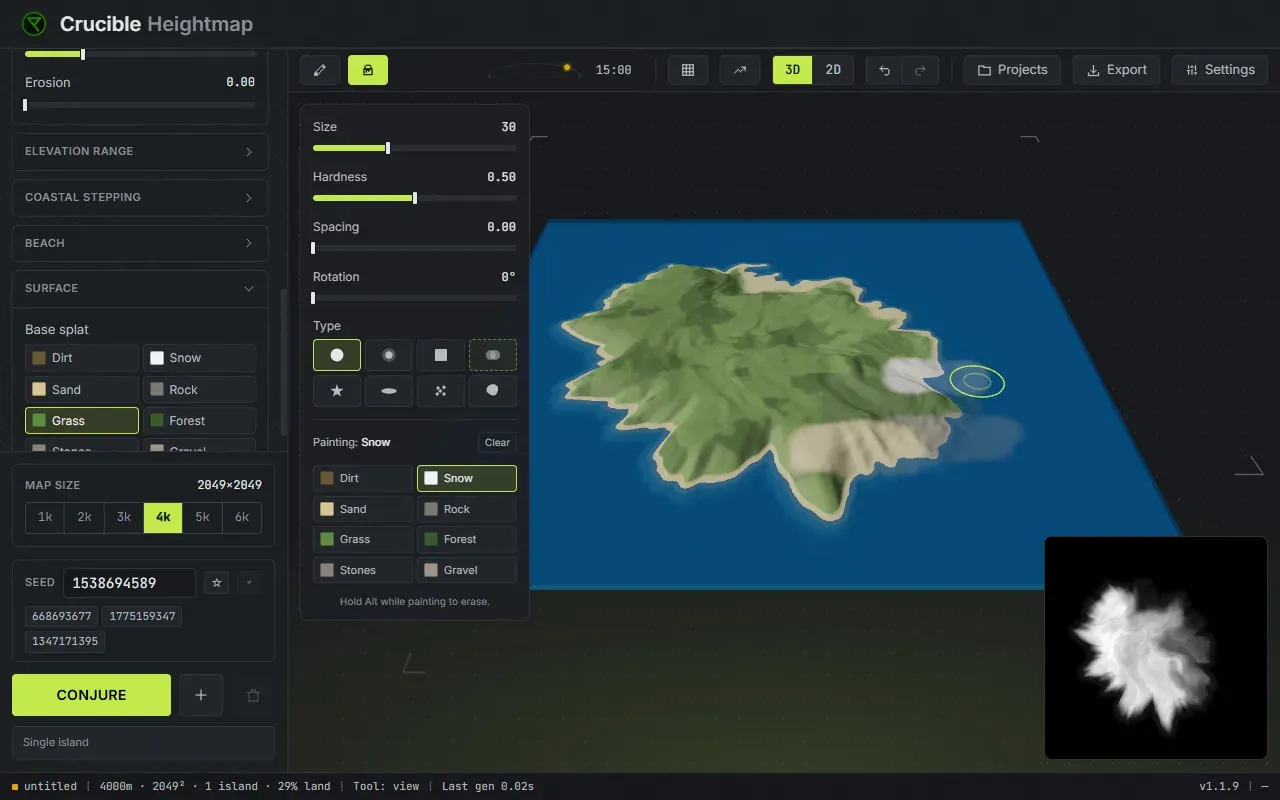This screenshot has height=800, width=1280.
Task: Select the pencil sculpt tool in toolbar
Action: pos(320,70)
